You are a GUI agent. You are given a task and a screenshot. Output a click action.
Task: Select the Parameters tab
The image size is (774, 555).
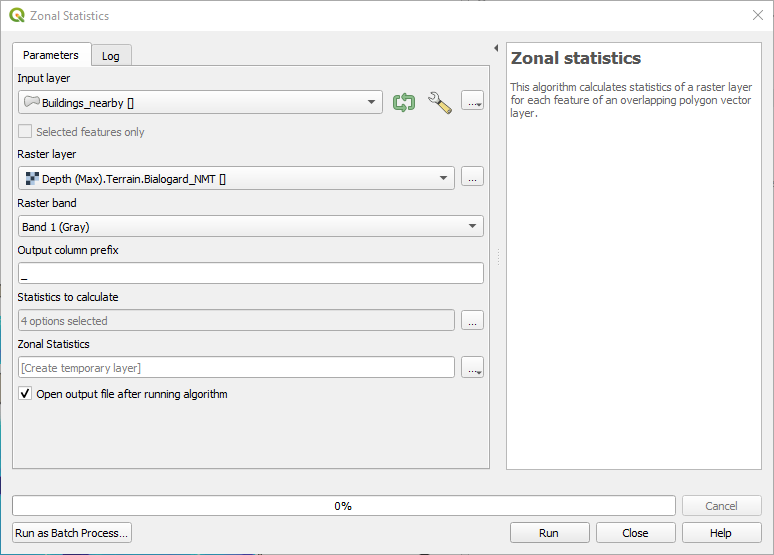coord(51,55)
